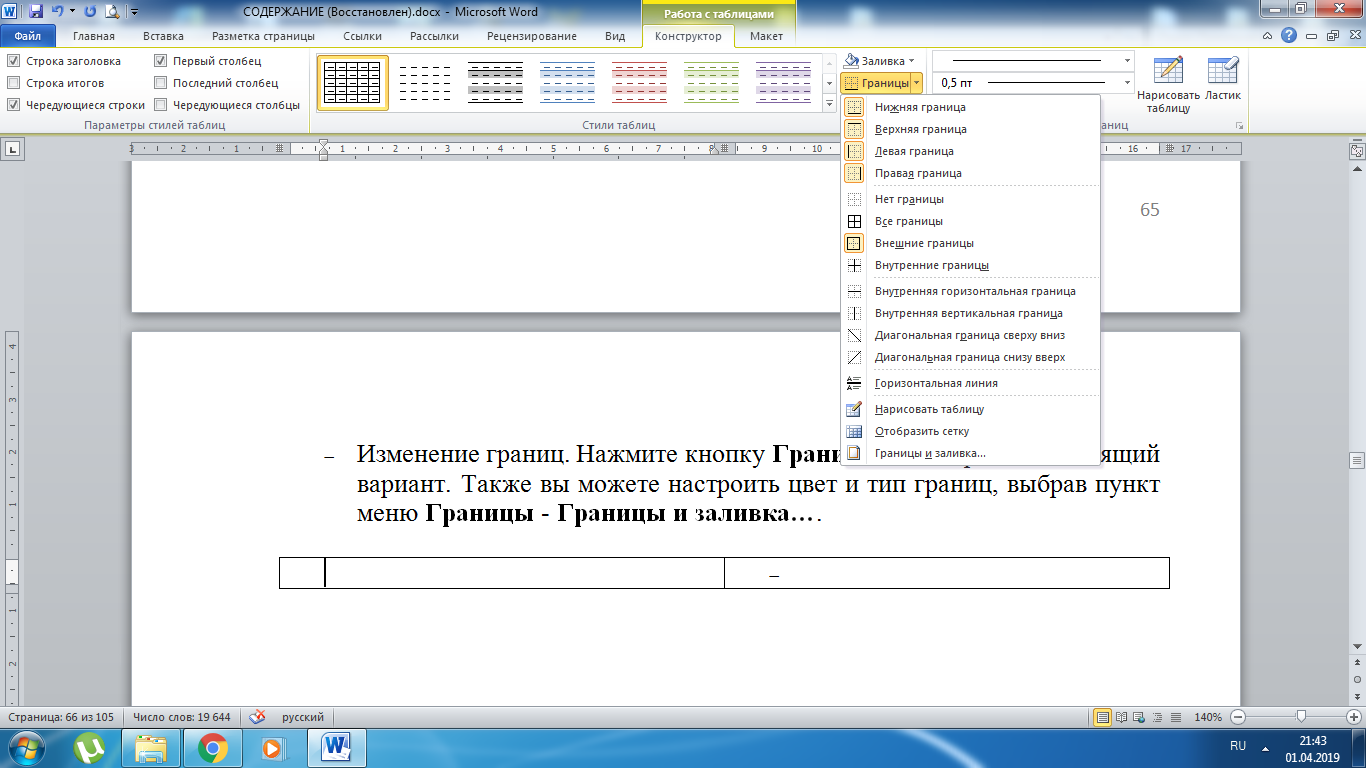Open the border dialog launcher corner
This screenshot has height=768, width=1366.
coord(1240,126)
